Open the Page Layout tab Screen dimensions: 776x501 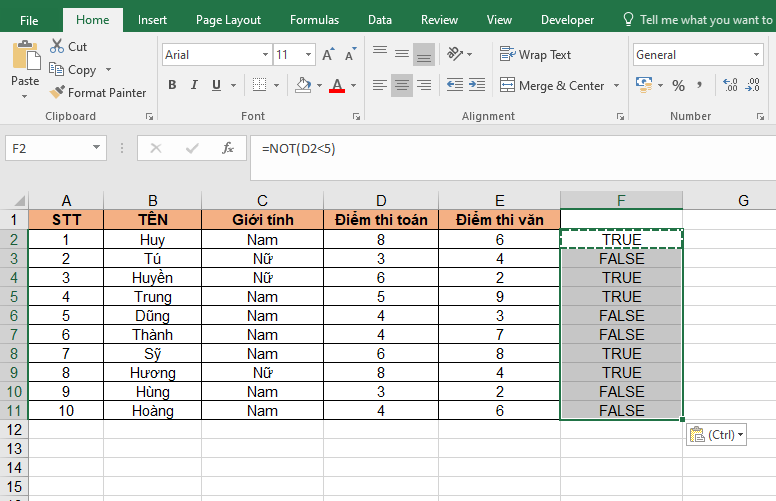[228, 20]
